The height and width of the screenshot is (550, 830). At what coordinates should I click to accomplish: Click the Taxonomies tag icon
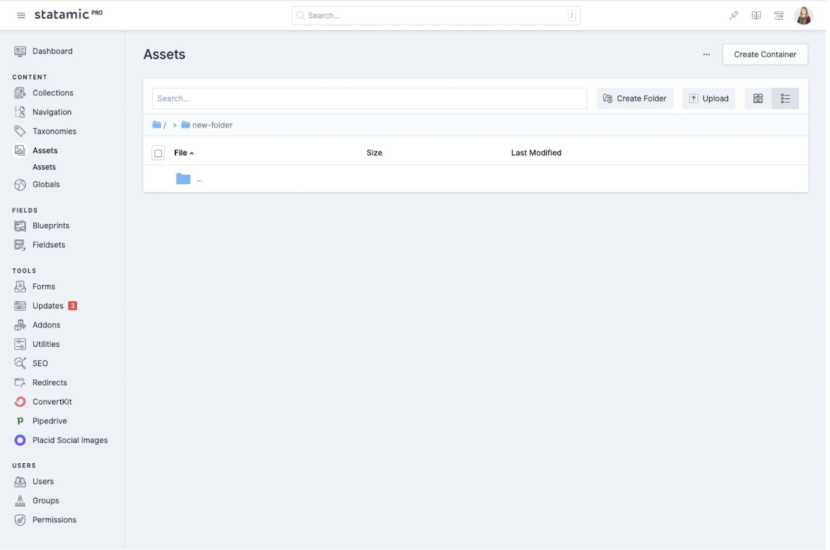tap(20, 131)
